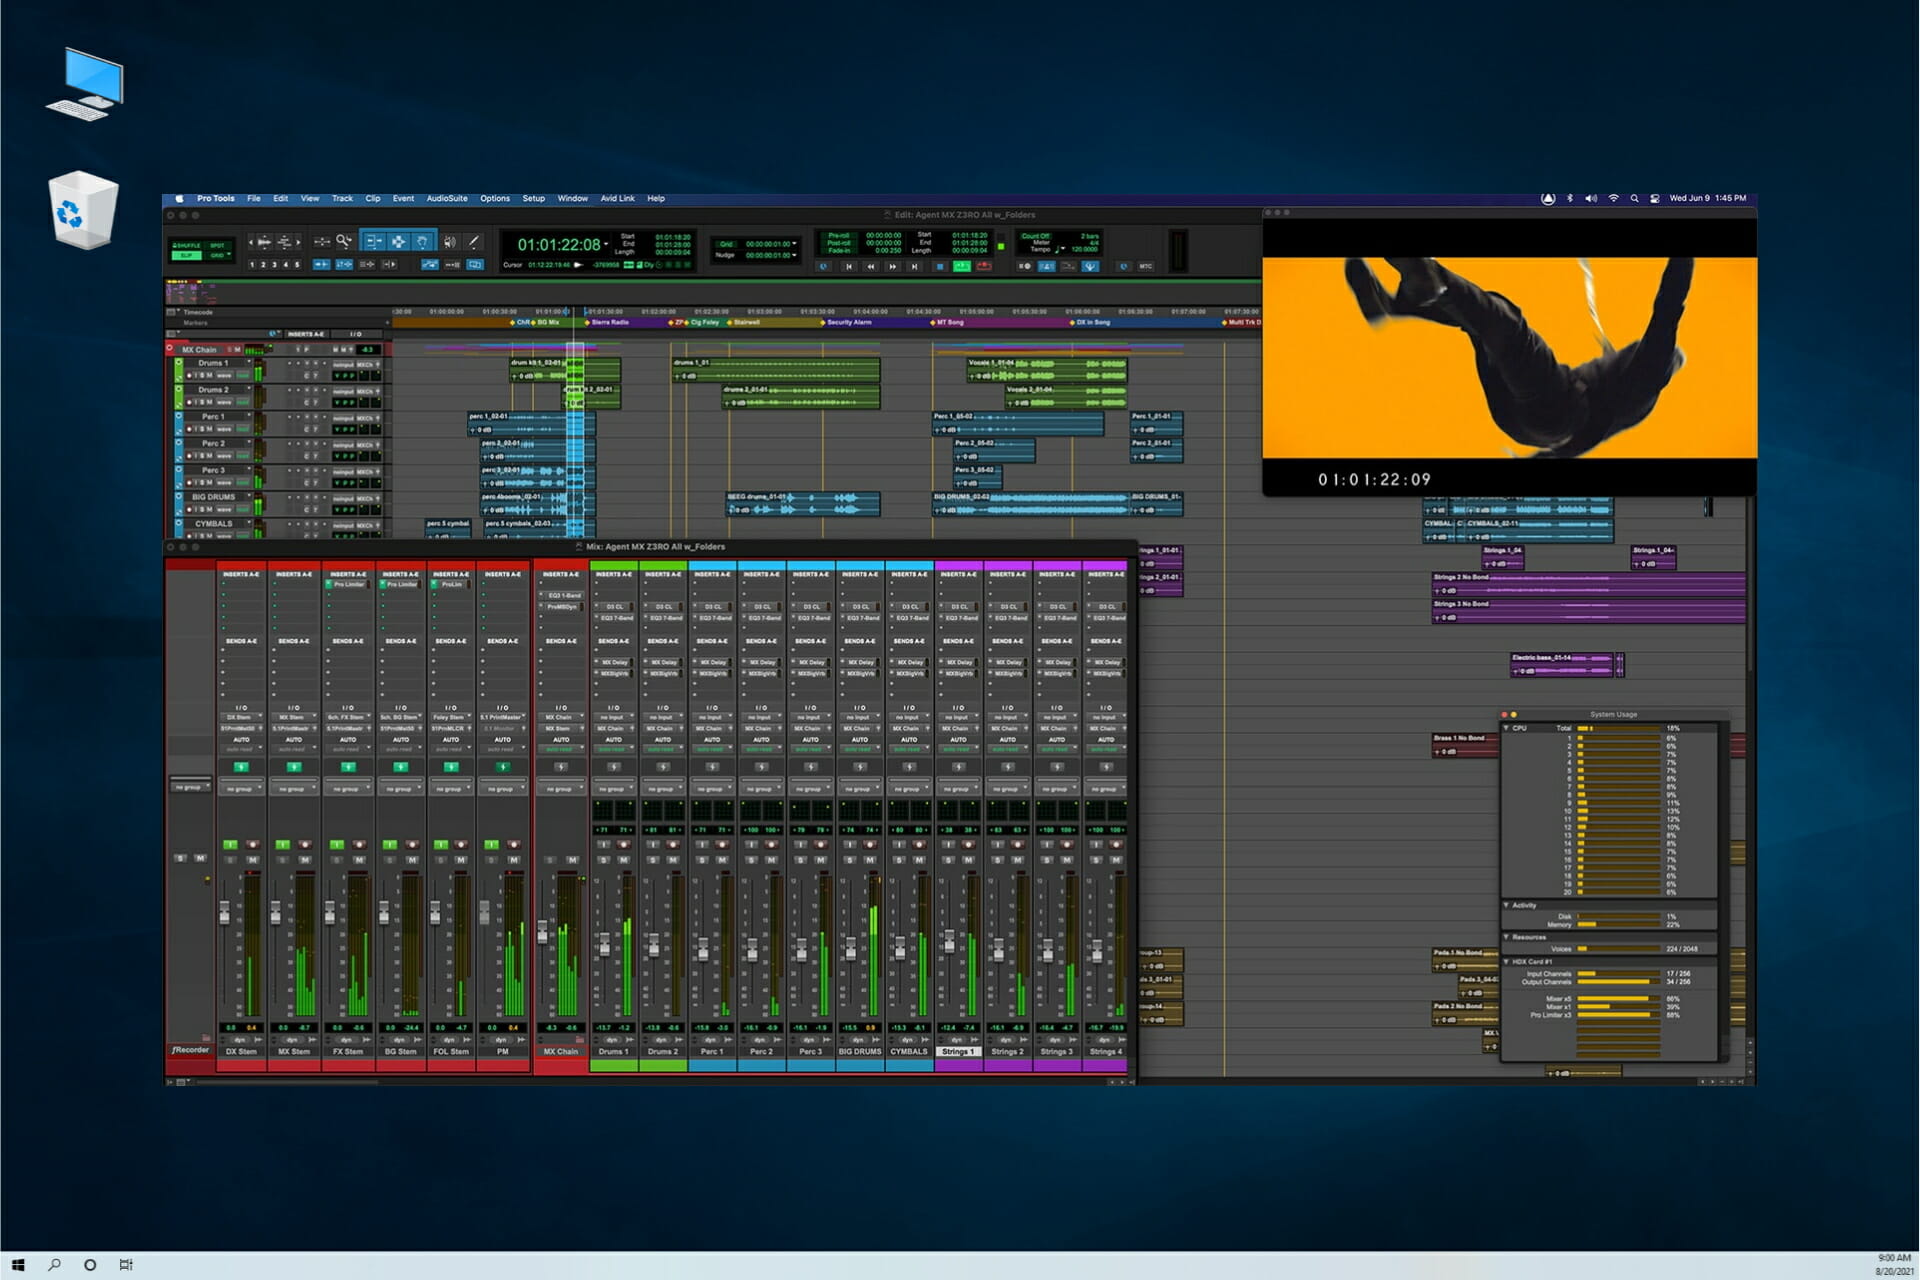The height and width of the screenshot is (1280, 1920).
Task: Open the Grid value dropdown
Action: pos(794,243)
